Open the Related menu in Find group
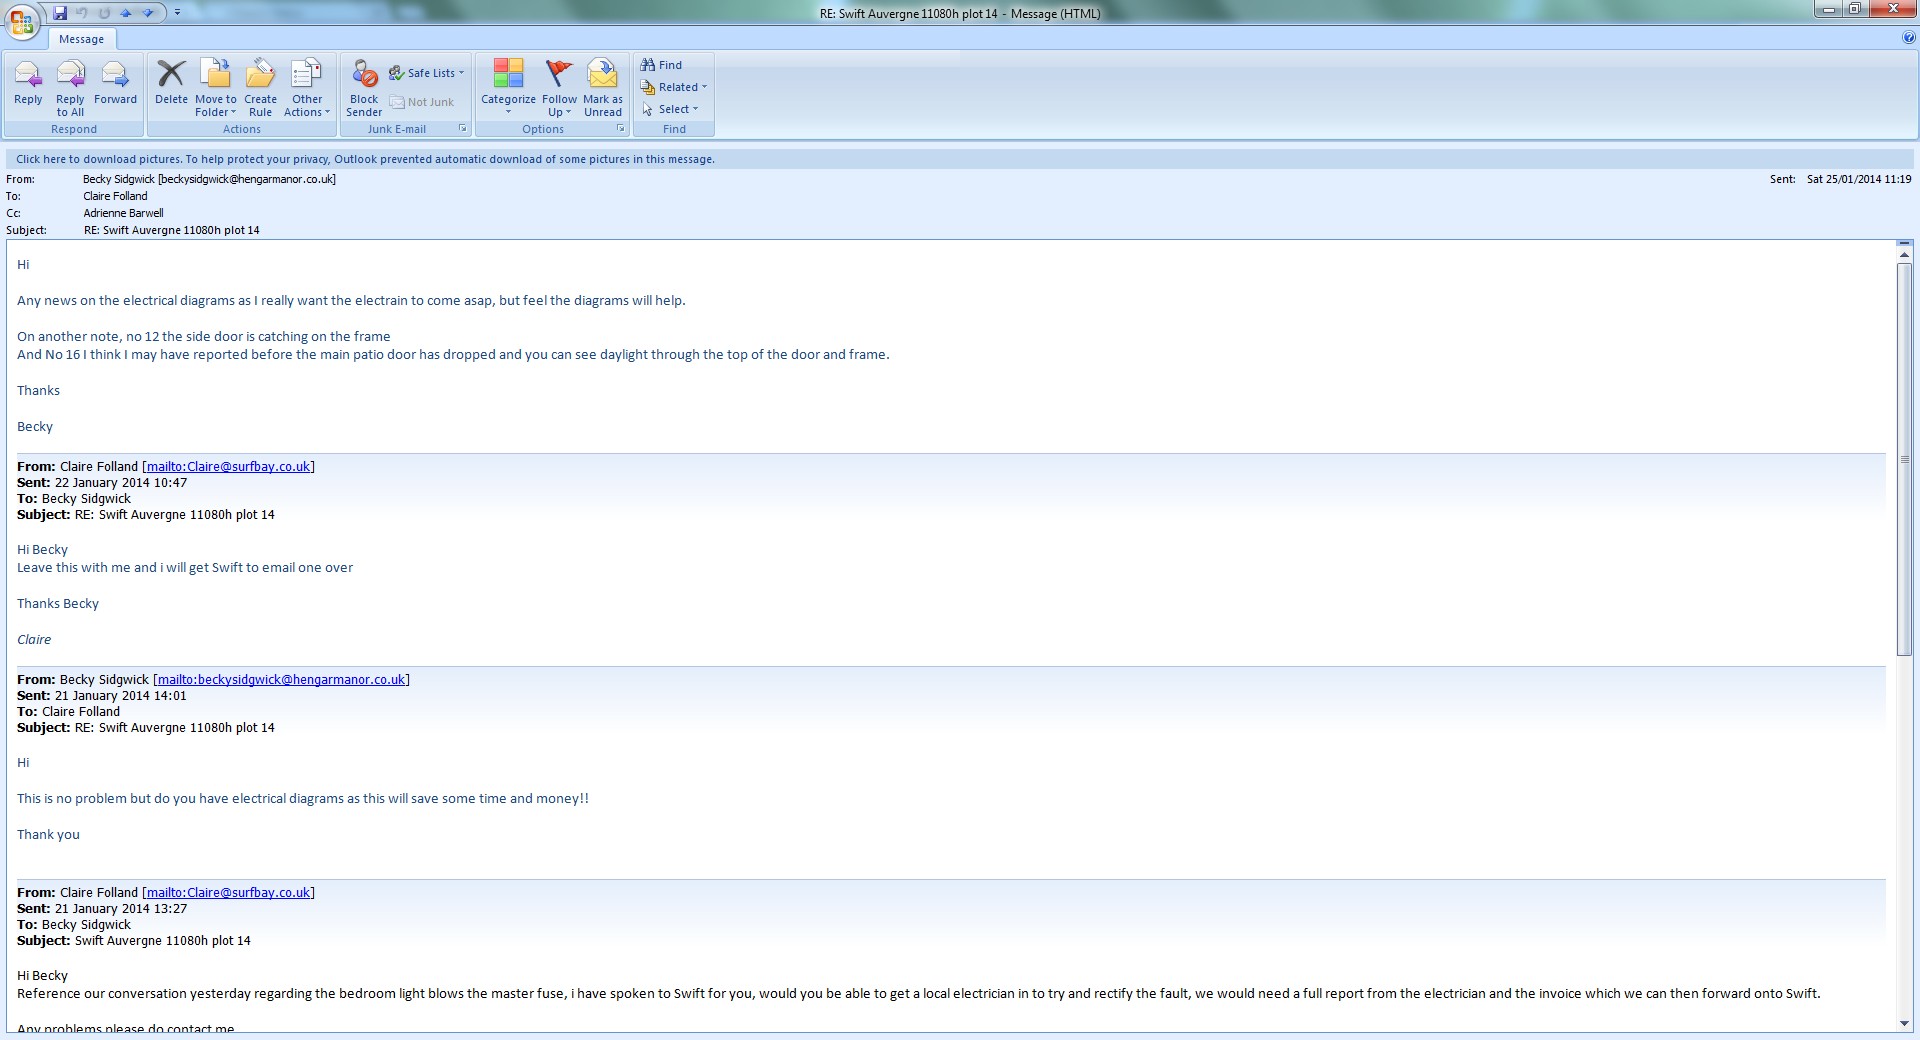 tap(675, 87)
